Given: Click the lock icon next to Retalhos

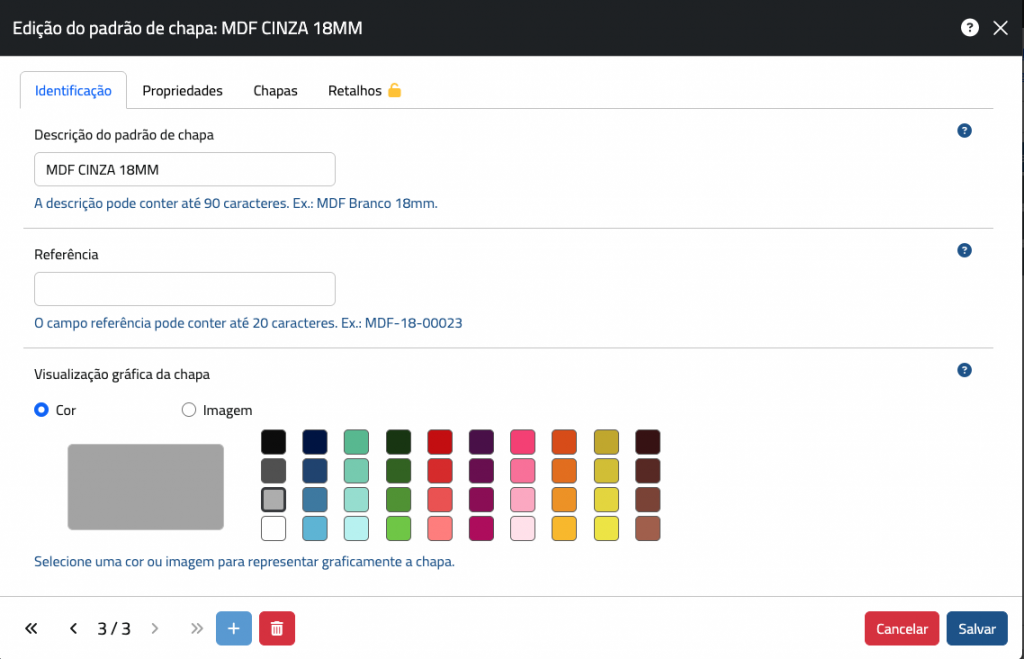Looking at the screenshot, I should click(x=394, y=90).
